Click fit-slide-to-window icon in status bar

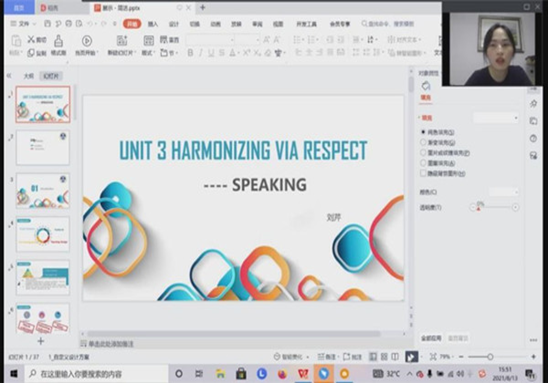433,356
